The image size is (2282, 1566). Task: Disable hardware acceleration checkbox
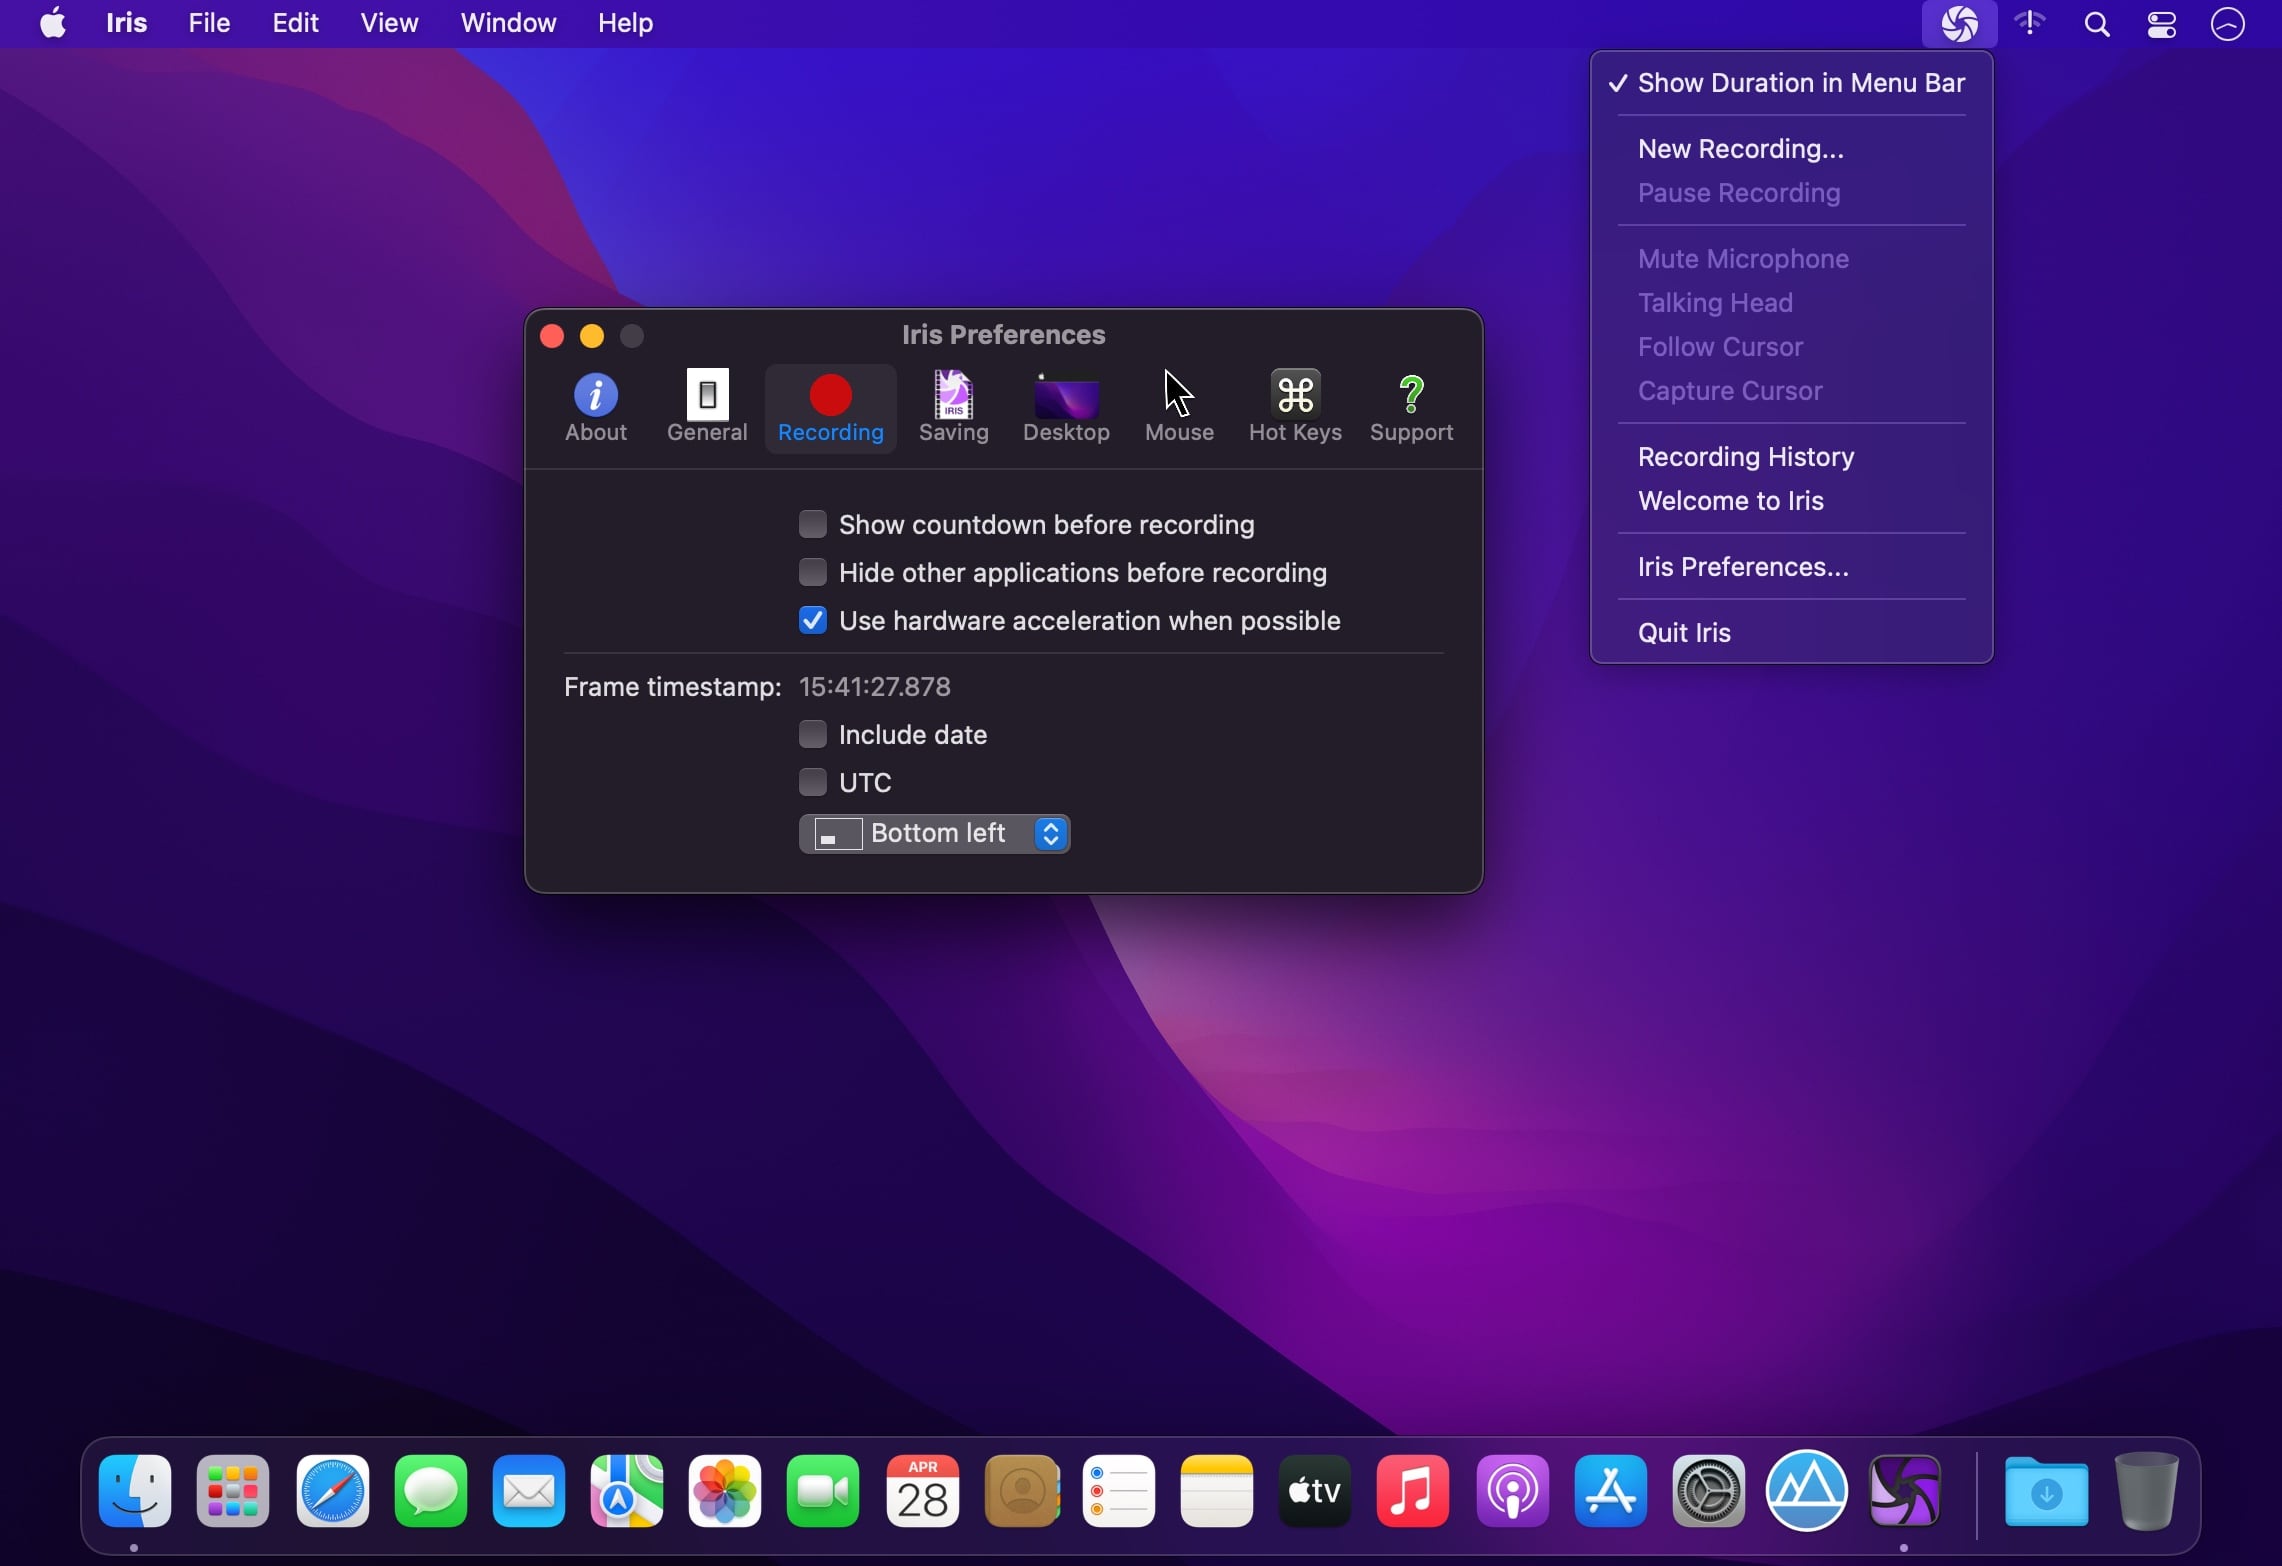point(813,620)
